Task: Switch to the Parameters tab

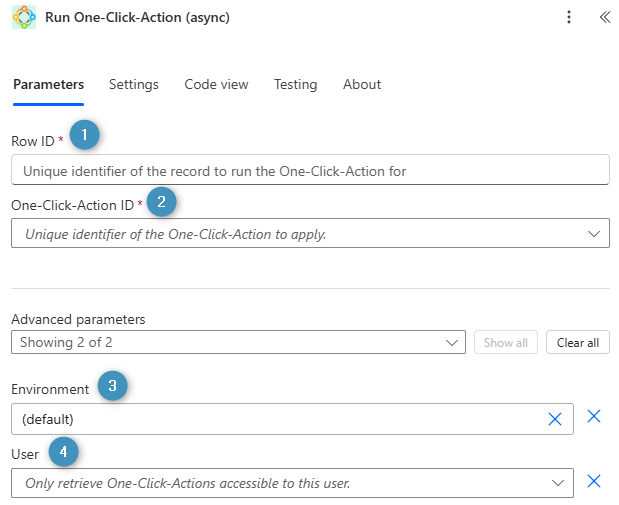Action: tap(48, 85)
